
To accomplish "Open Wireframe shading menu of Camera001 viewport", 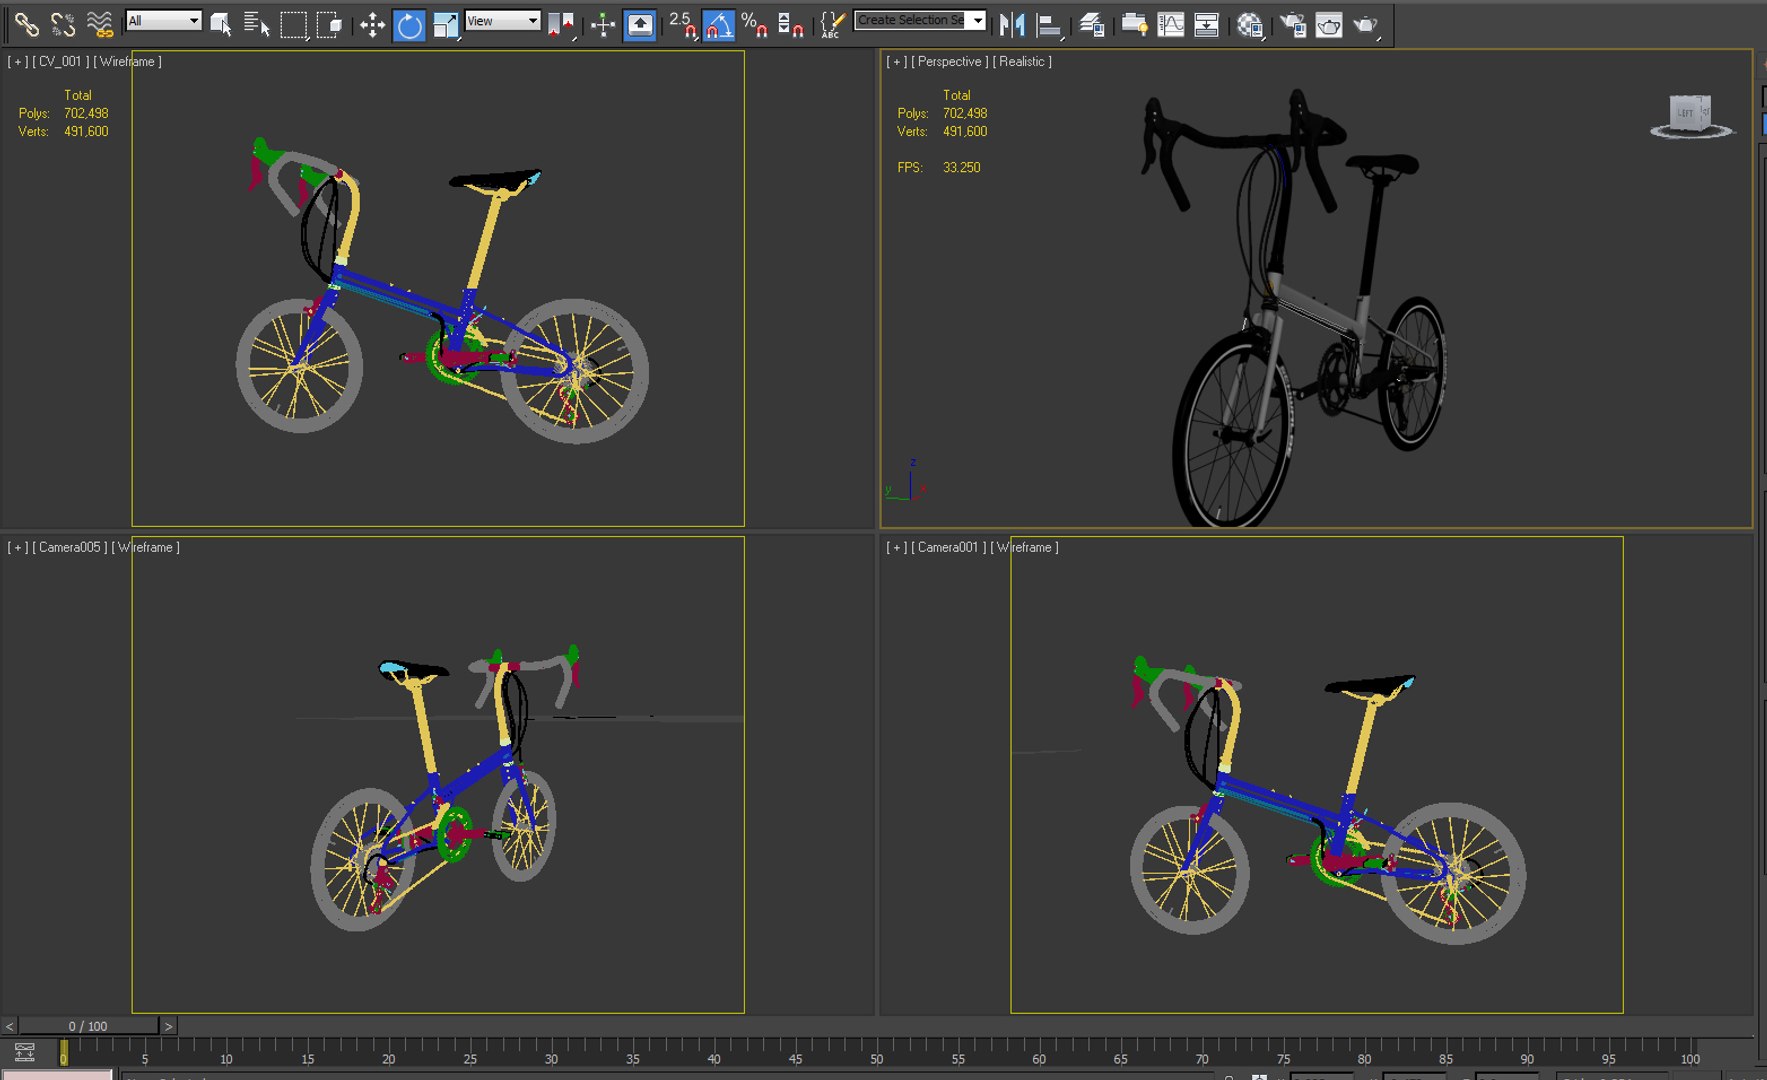I will [x=1024, y=547].
